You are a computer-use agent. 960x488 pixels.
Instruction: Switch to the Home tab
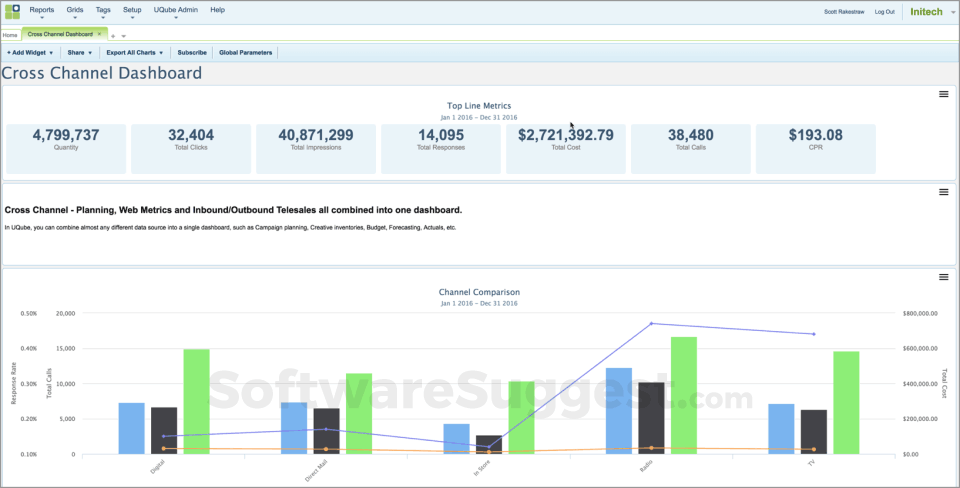point(10,35)
